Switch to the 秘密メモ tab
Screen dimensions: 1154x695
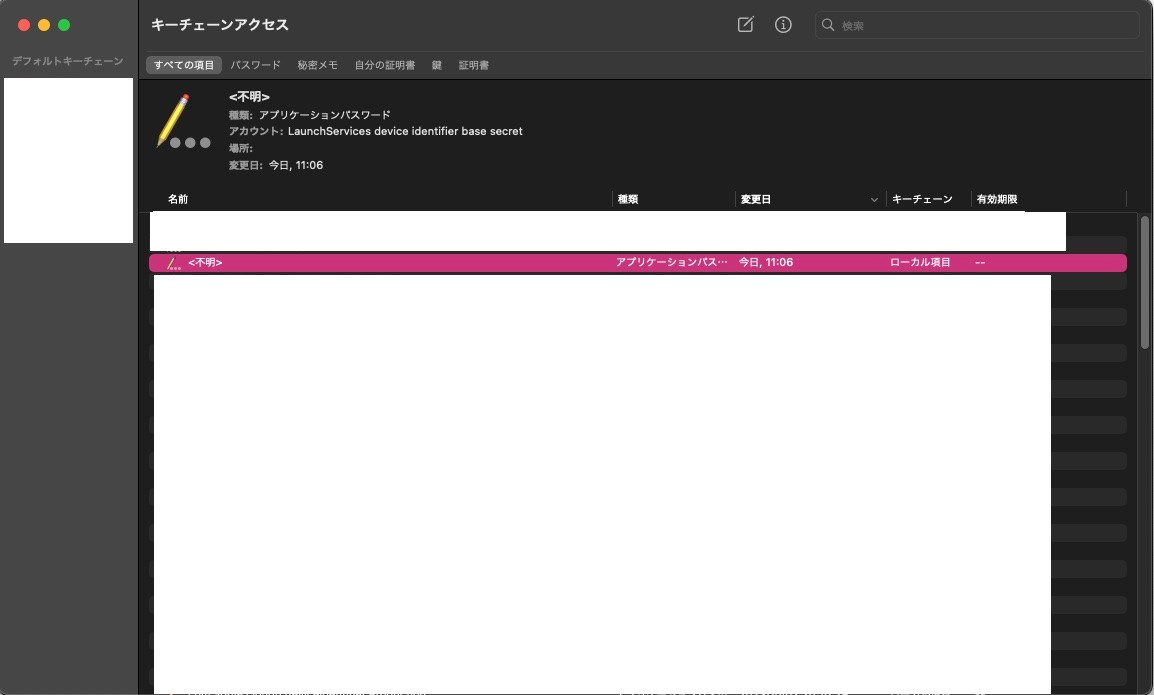(316, 65)
